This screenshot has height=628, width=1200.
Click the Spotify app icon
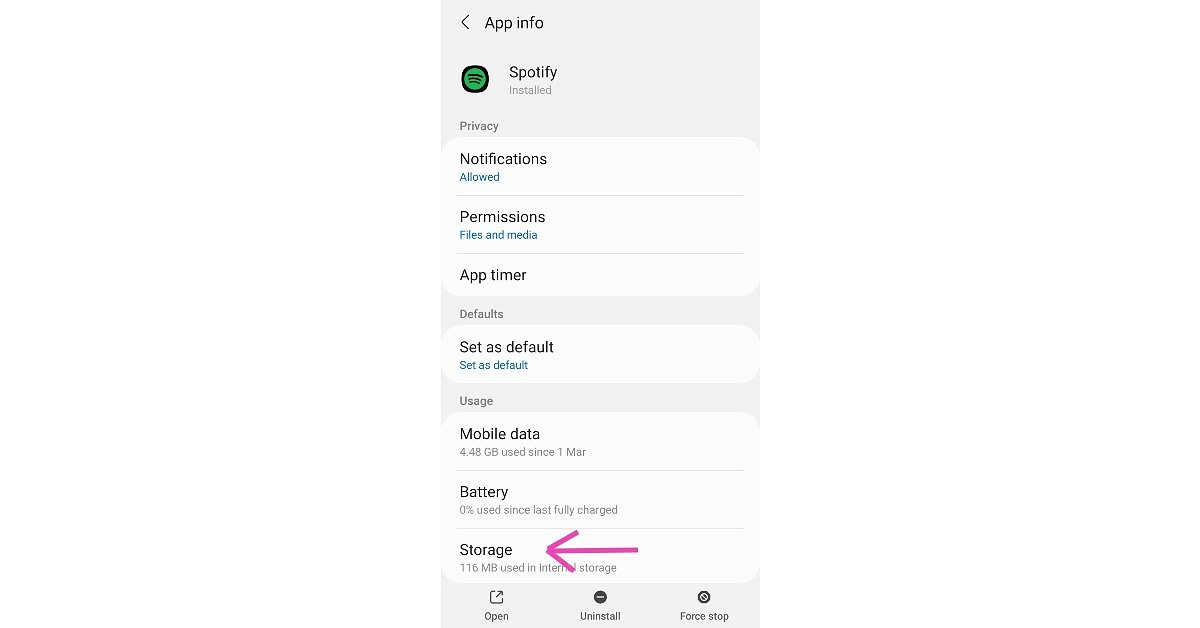click(474, 79)
